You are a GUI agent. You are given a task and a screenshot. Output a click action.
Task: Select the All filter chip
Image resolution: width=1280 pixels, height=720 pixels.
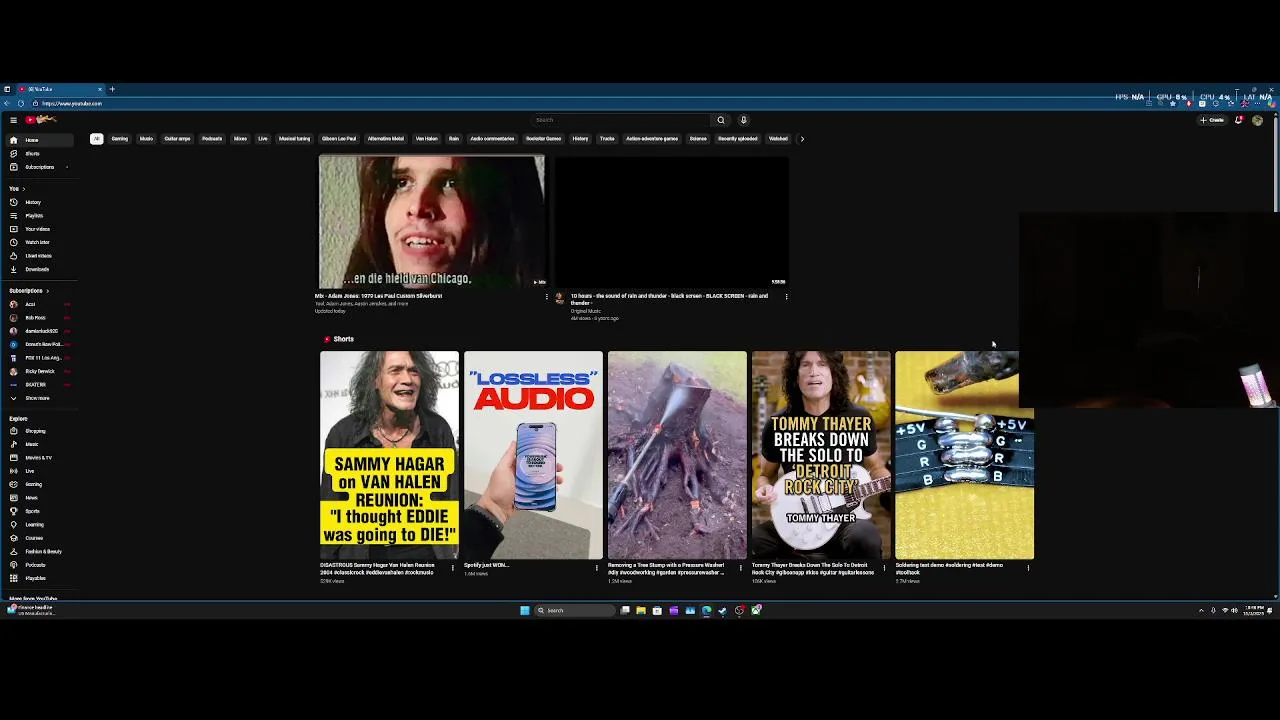tap(96, 139)
